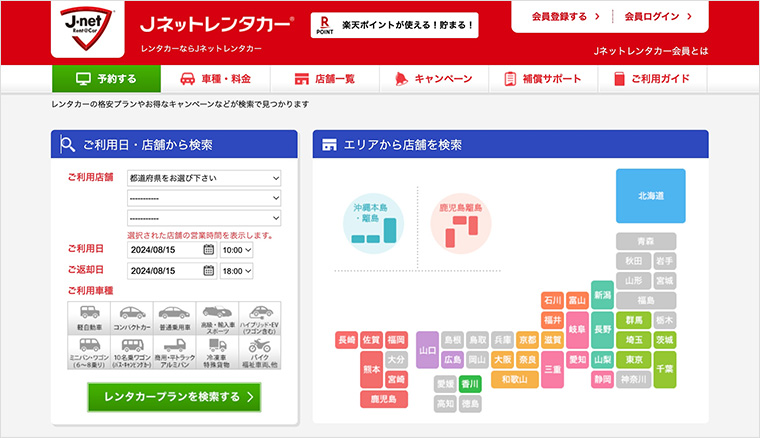Click 会員ログイン link
The height and width of the screenshot is (438, 760).
point(658,16)
